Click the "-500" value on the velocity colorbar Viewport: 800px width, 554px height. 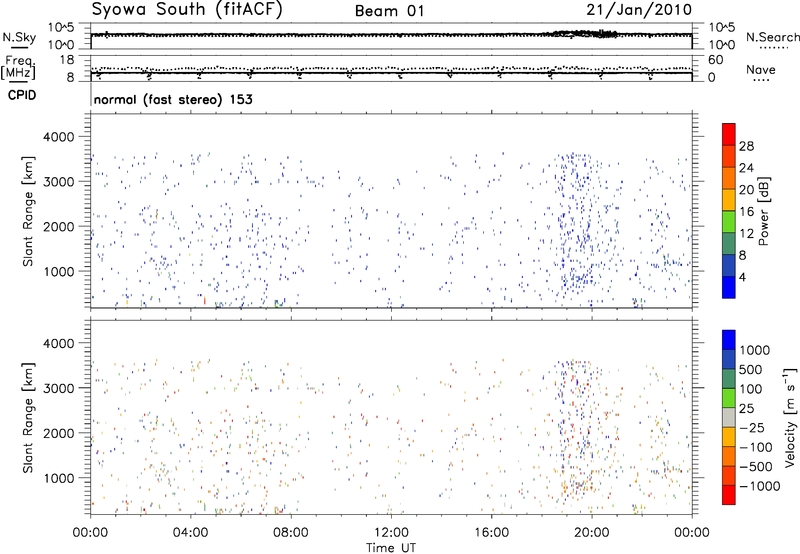point(756,467)
